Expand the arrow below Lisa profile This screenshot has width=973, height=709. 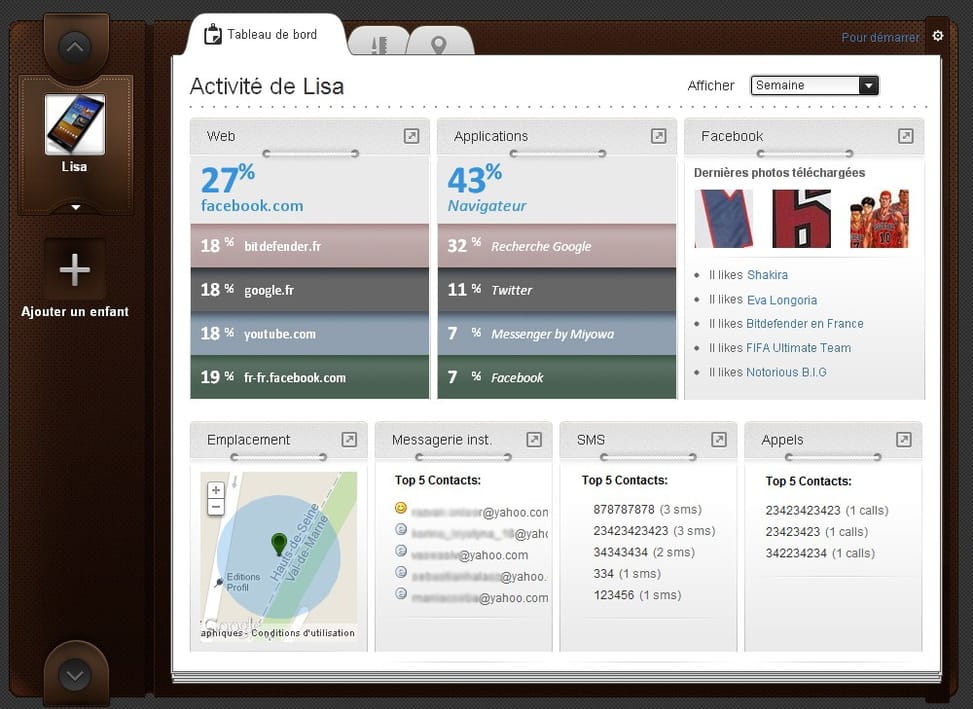tap(75, 207)
